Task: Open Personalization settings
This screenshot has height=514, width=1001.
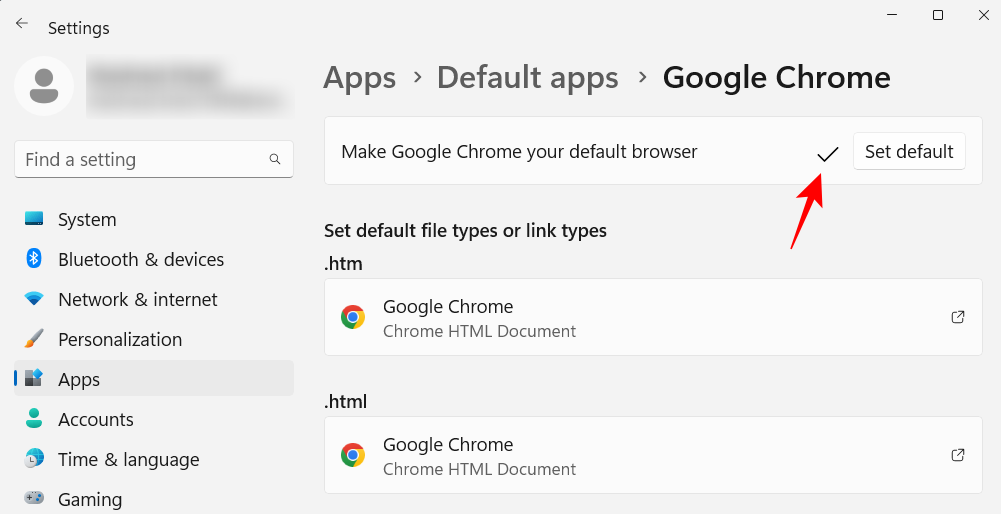Action: point(120,340)
